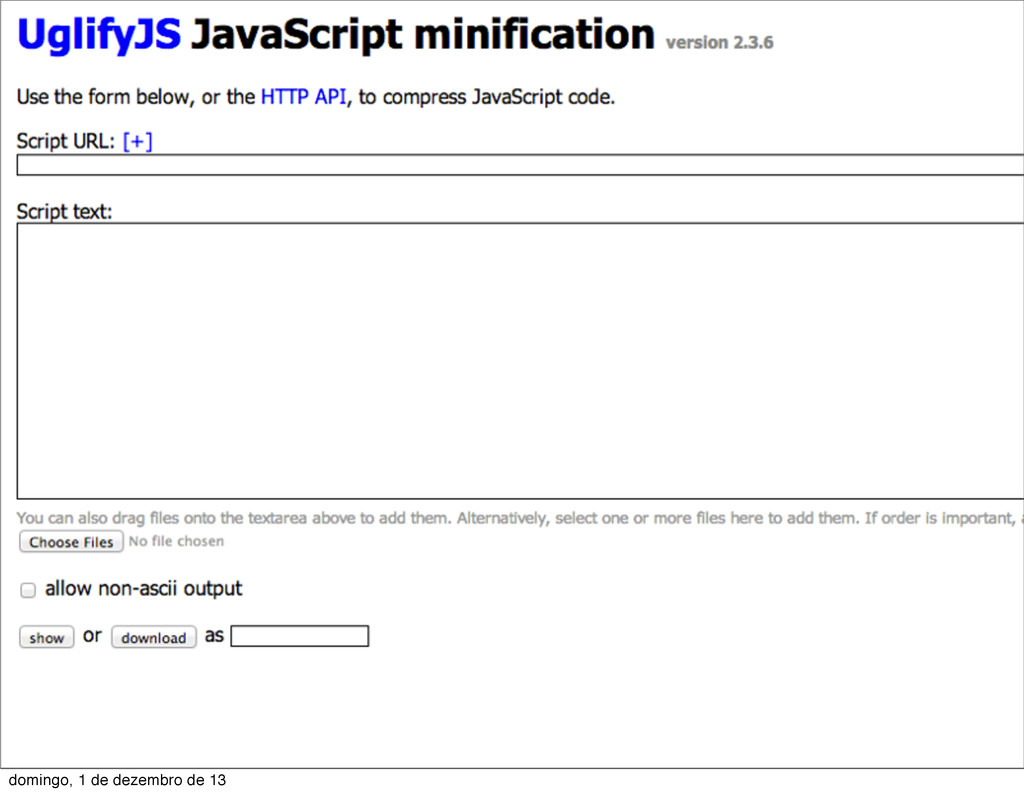Open the UglifyJS title link
The height and width of the screenshot is (794, 1024).
point(99,35)
